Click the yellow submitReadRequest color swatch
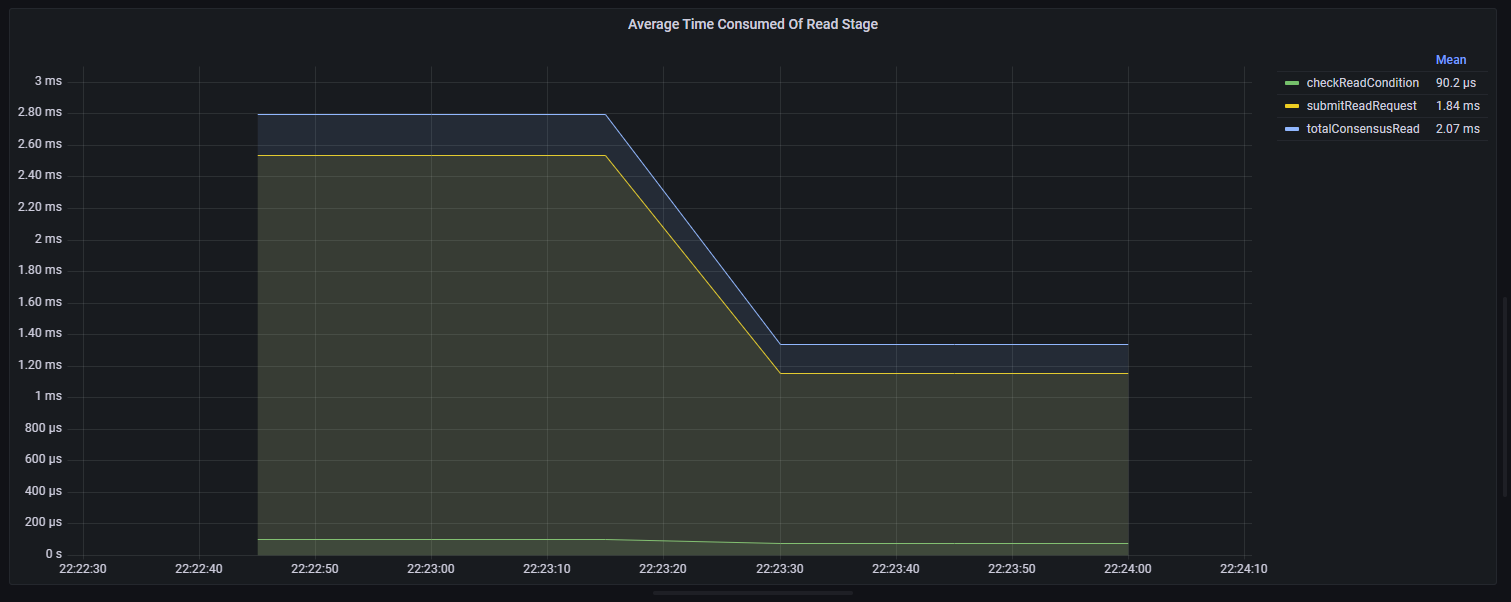 pyautogui.click(x=1292, y=106)
